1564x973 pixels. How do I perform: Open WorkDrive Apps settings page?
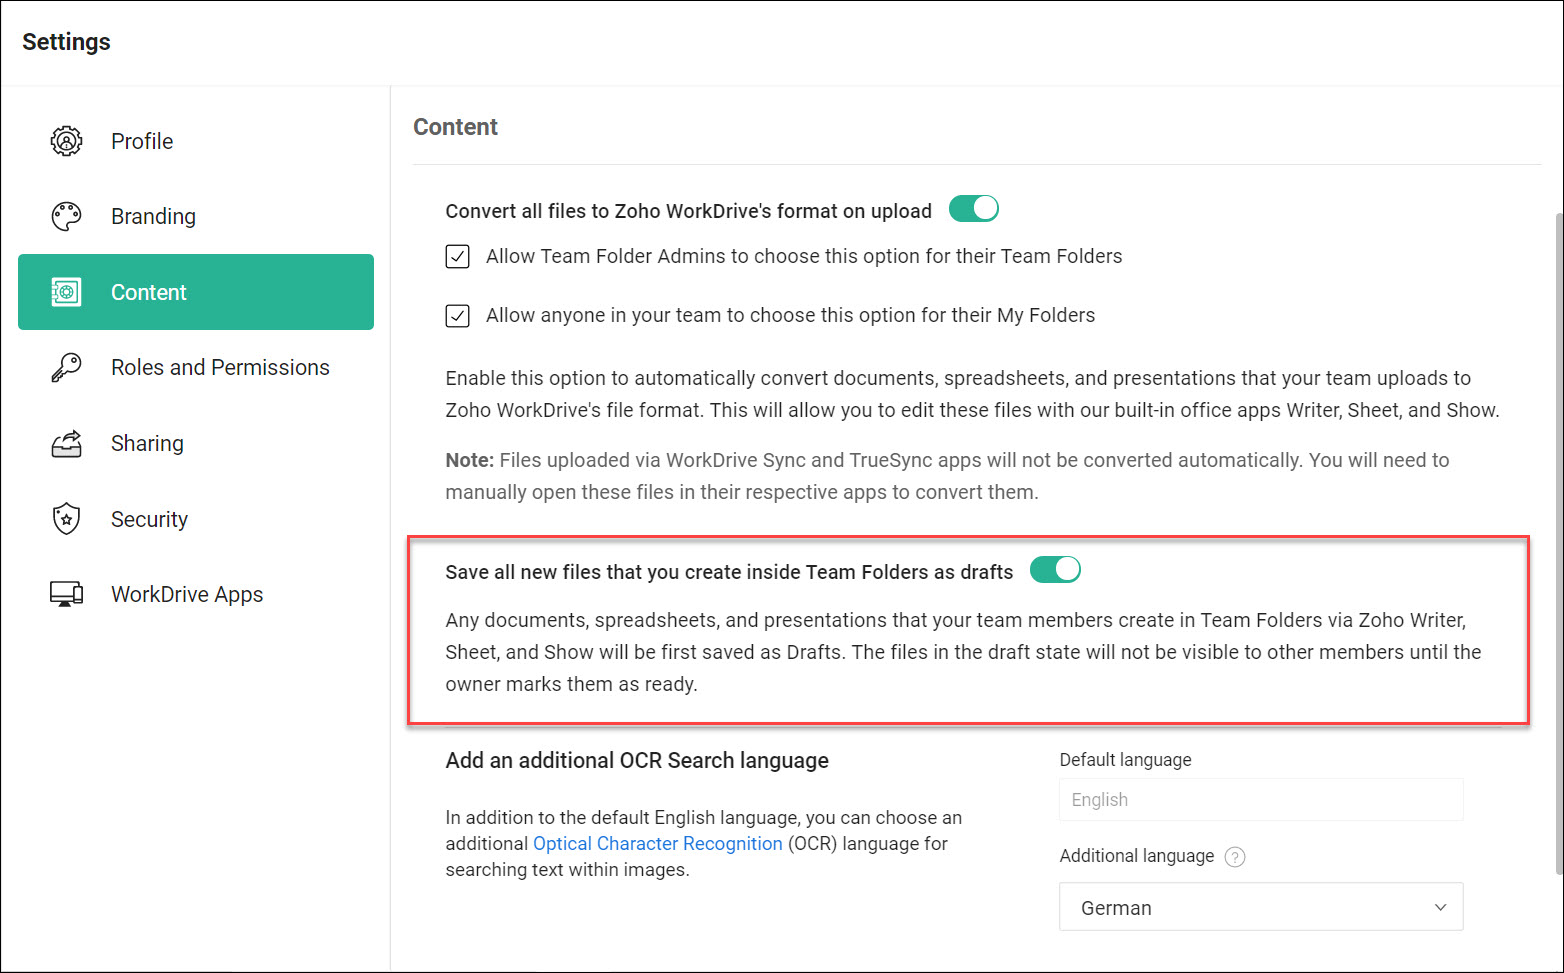187,594
